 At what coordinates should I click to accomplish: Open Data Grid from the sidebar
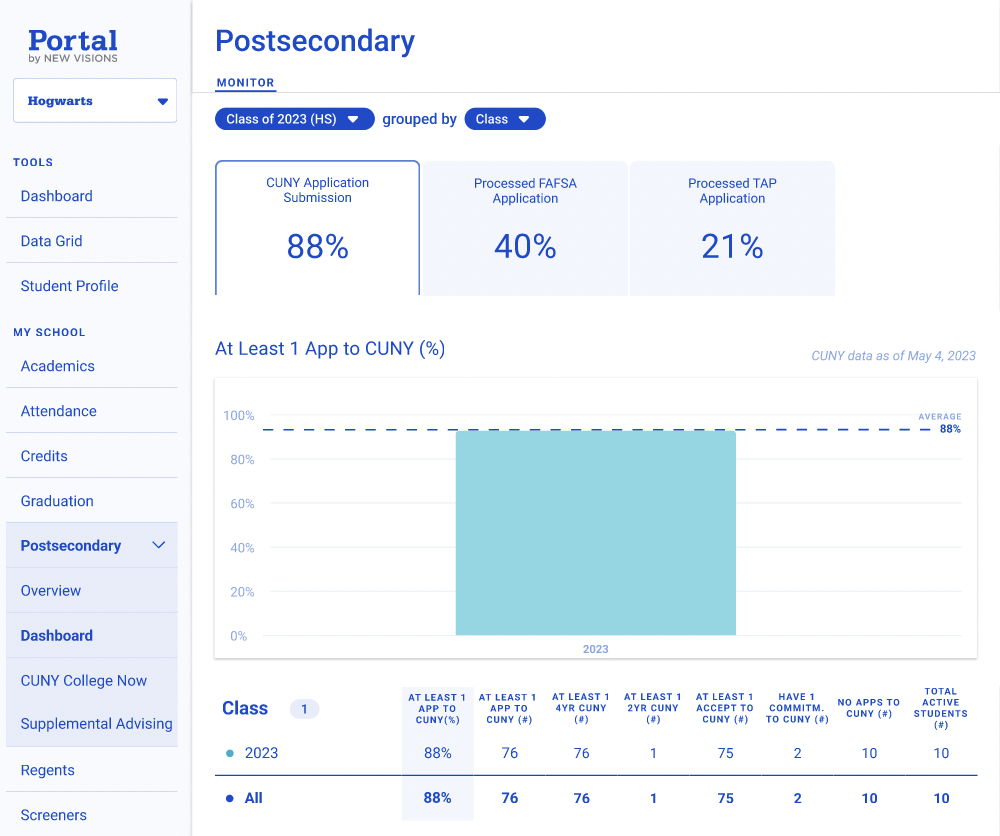coord(52,241)
